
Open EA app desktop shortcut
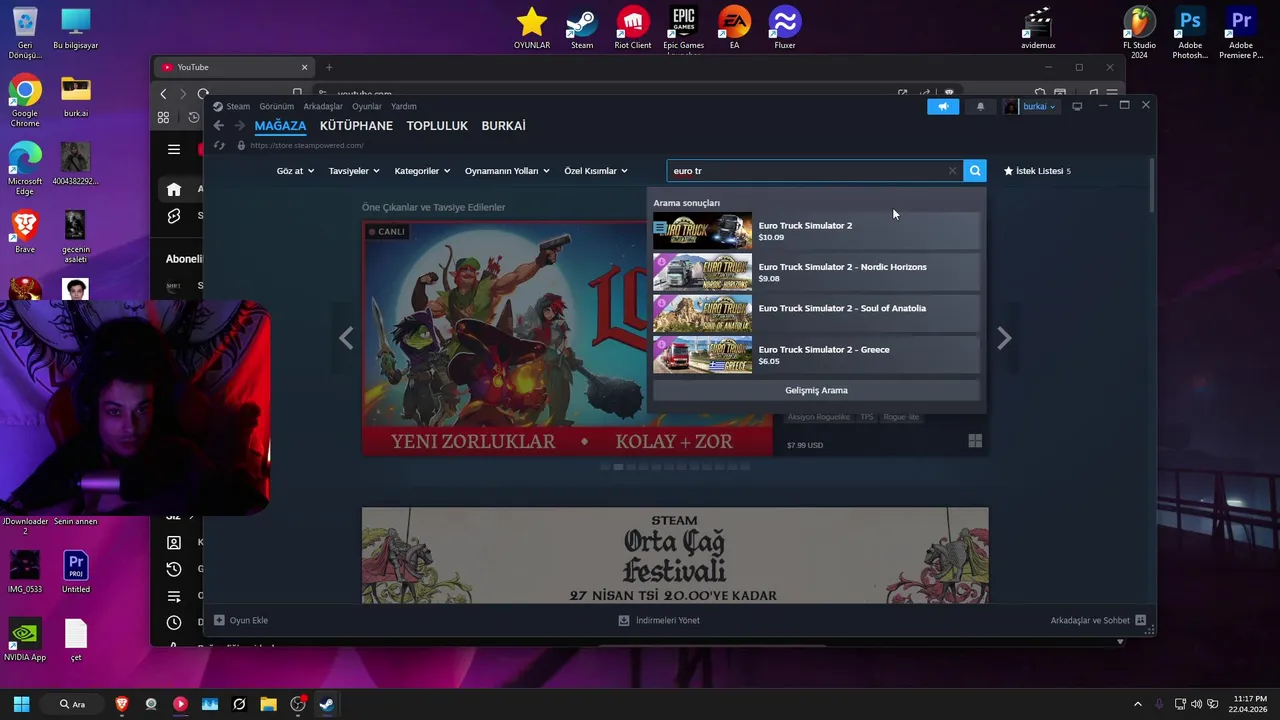coord(734,27)
